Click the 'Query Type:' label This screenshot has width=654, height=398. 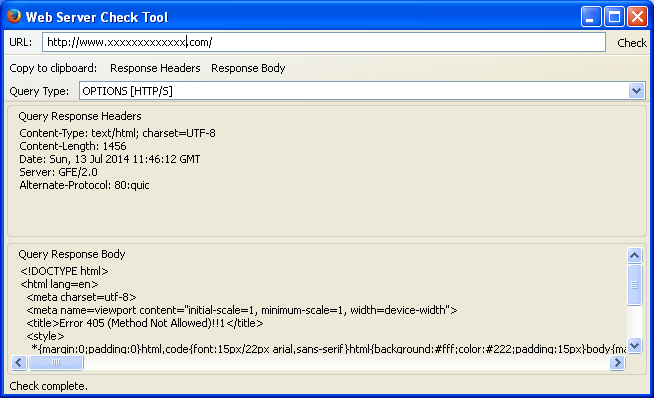pyautogui.click(x=39, y=91)
